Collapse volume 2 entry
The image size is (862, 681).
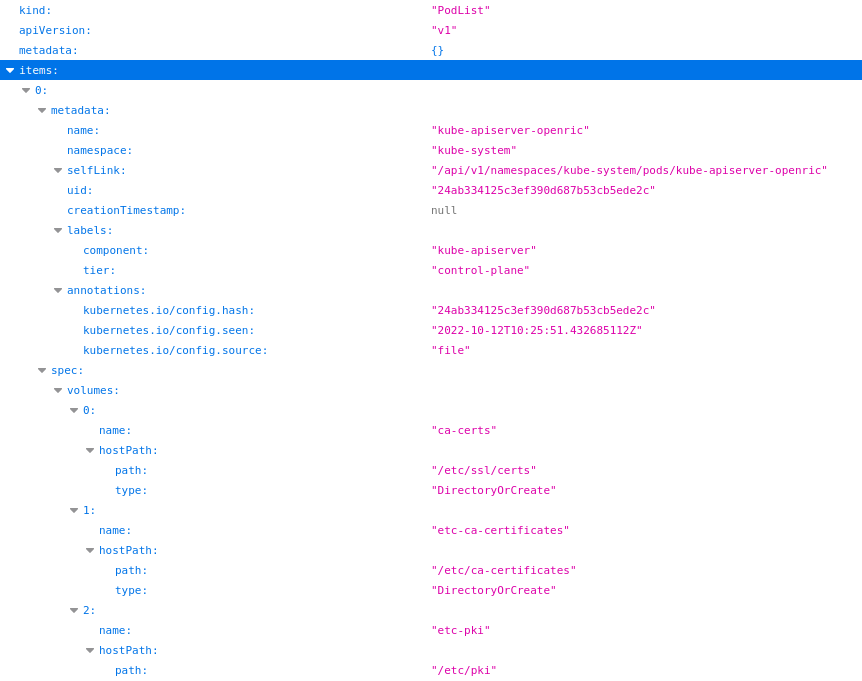(x=74, y=611)
